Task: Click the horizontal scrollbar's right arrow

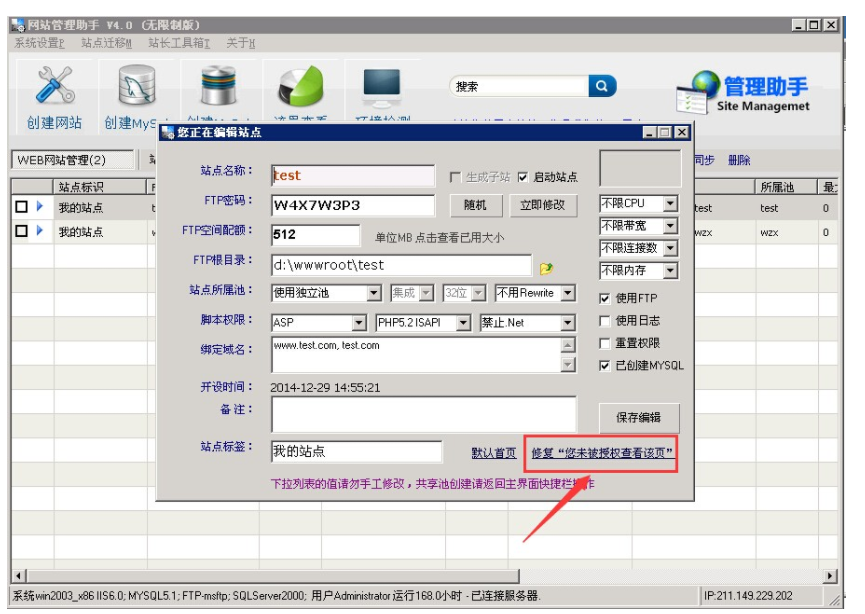Action: 829,576
